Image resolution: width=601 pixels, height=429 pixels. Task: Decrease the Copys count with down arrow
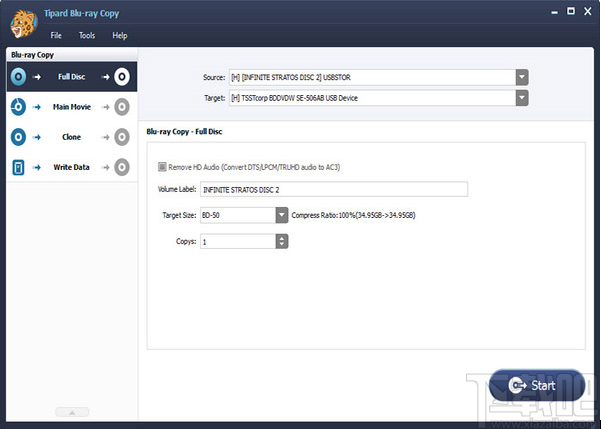(x=282, y=245)
